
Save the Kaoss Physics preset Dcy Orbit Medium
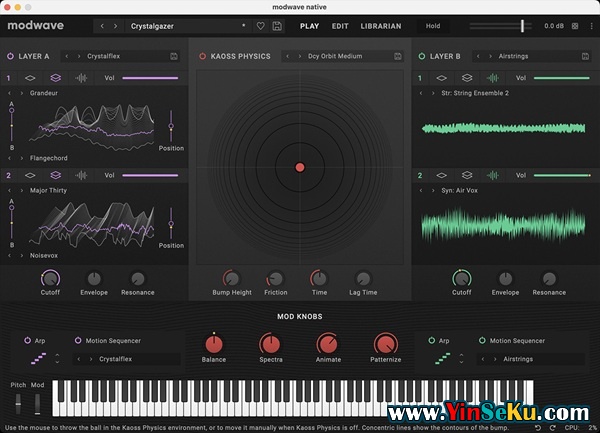[398, 56]
